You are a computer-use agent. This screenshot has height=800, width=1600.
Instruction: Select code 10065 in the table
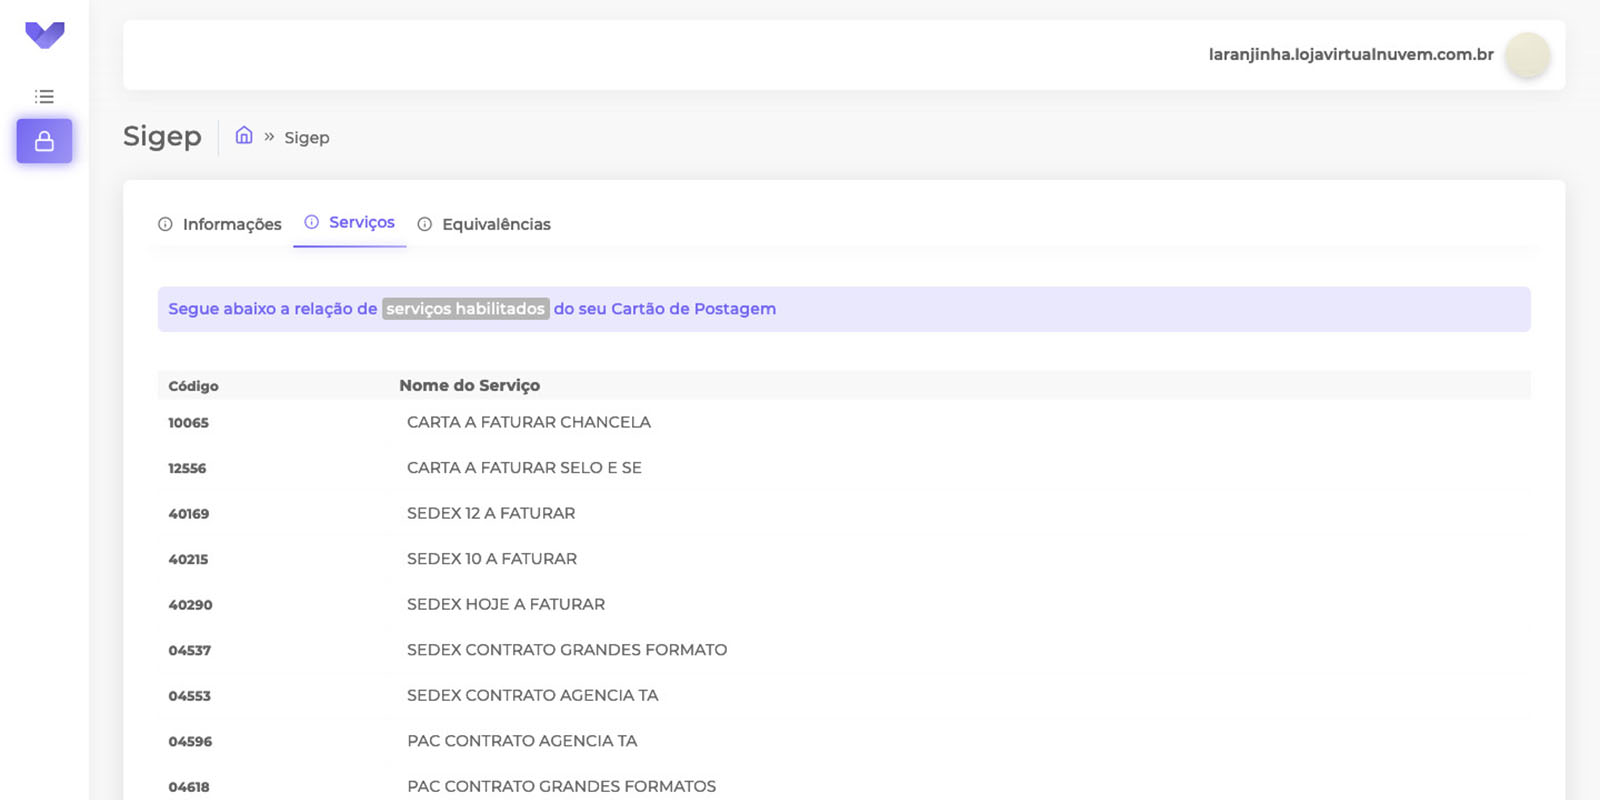click(x=188, y=423)
